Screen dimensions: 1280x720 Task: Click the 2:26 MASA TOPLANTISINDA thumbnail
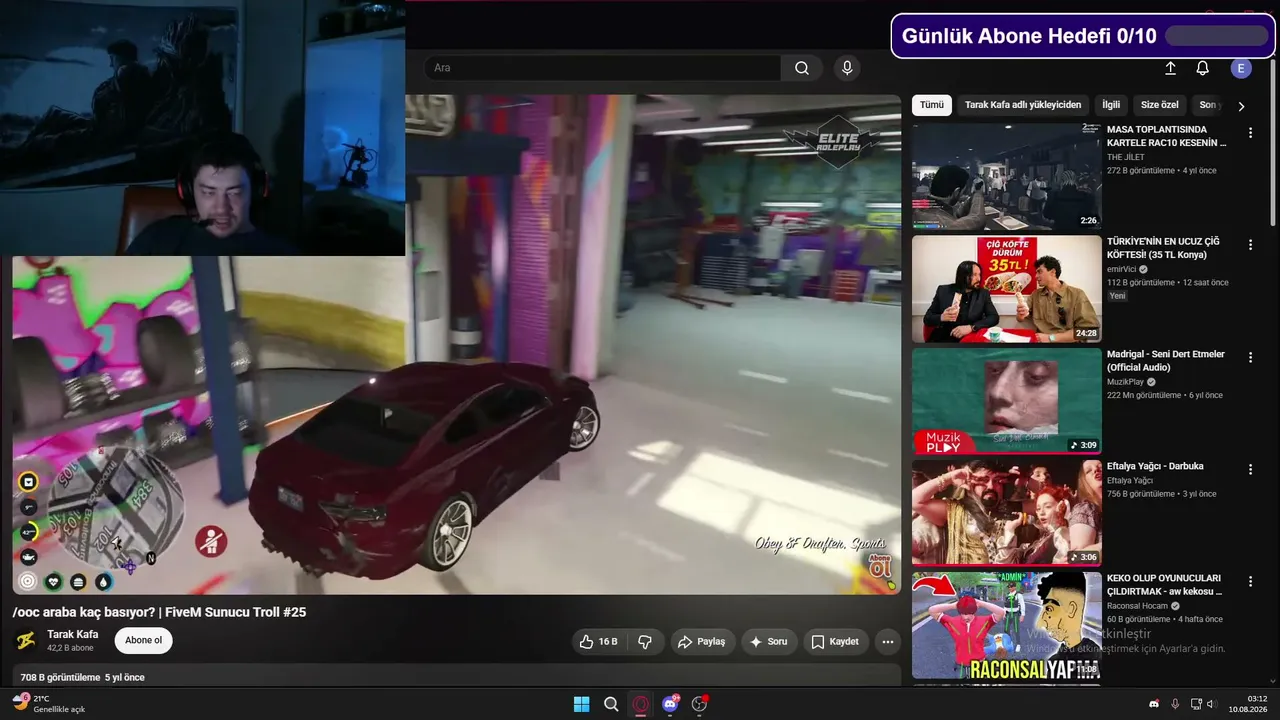(x=1006, y=177)
